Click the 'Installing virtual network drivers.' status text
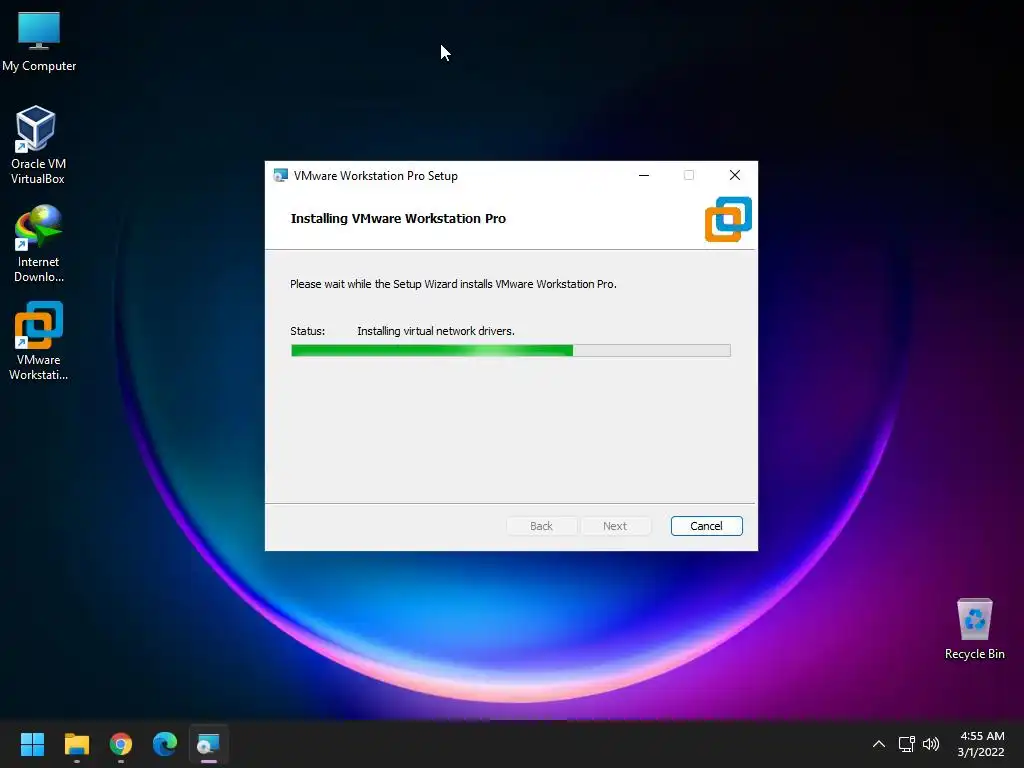1024x768 pixels. (x=436, y=331)
